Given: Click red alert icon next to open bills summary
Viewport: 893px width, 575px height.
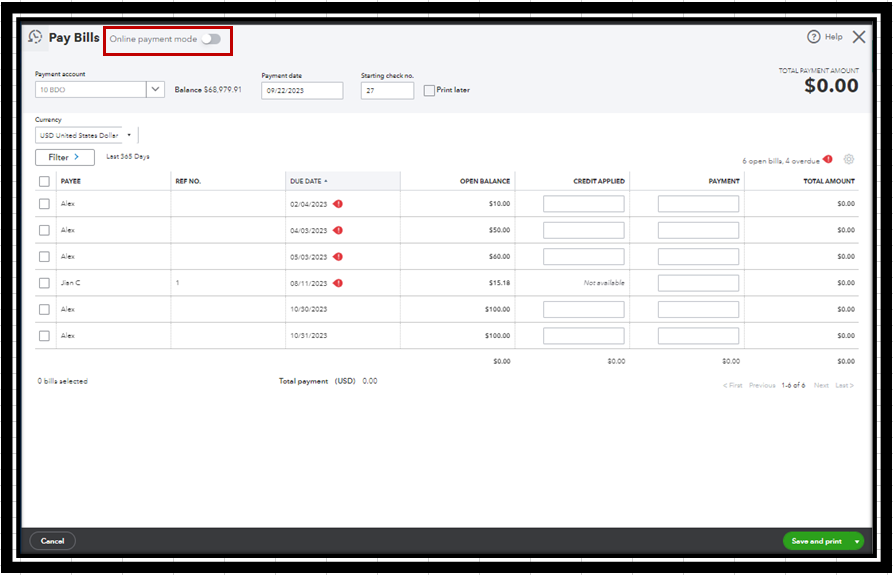Looking at the screenshot, I should point(827,160).
